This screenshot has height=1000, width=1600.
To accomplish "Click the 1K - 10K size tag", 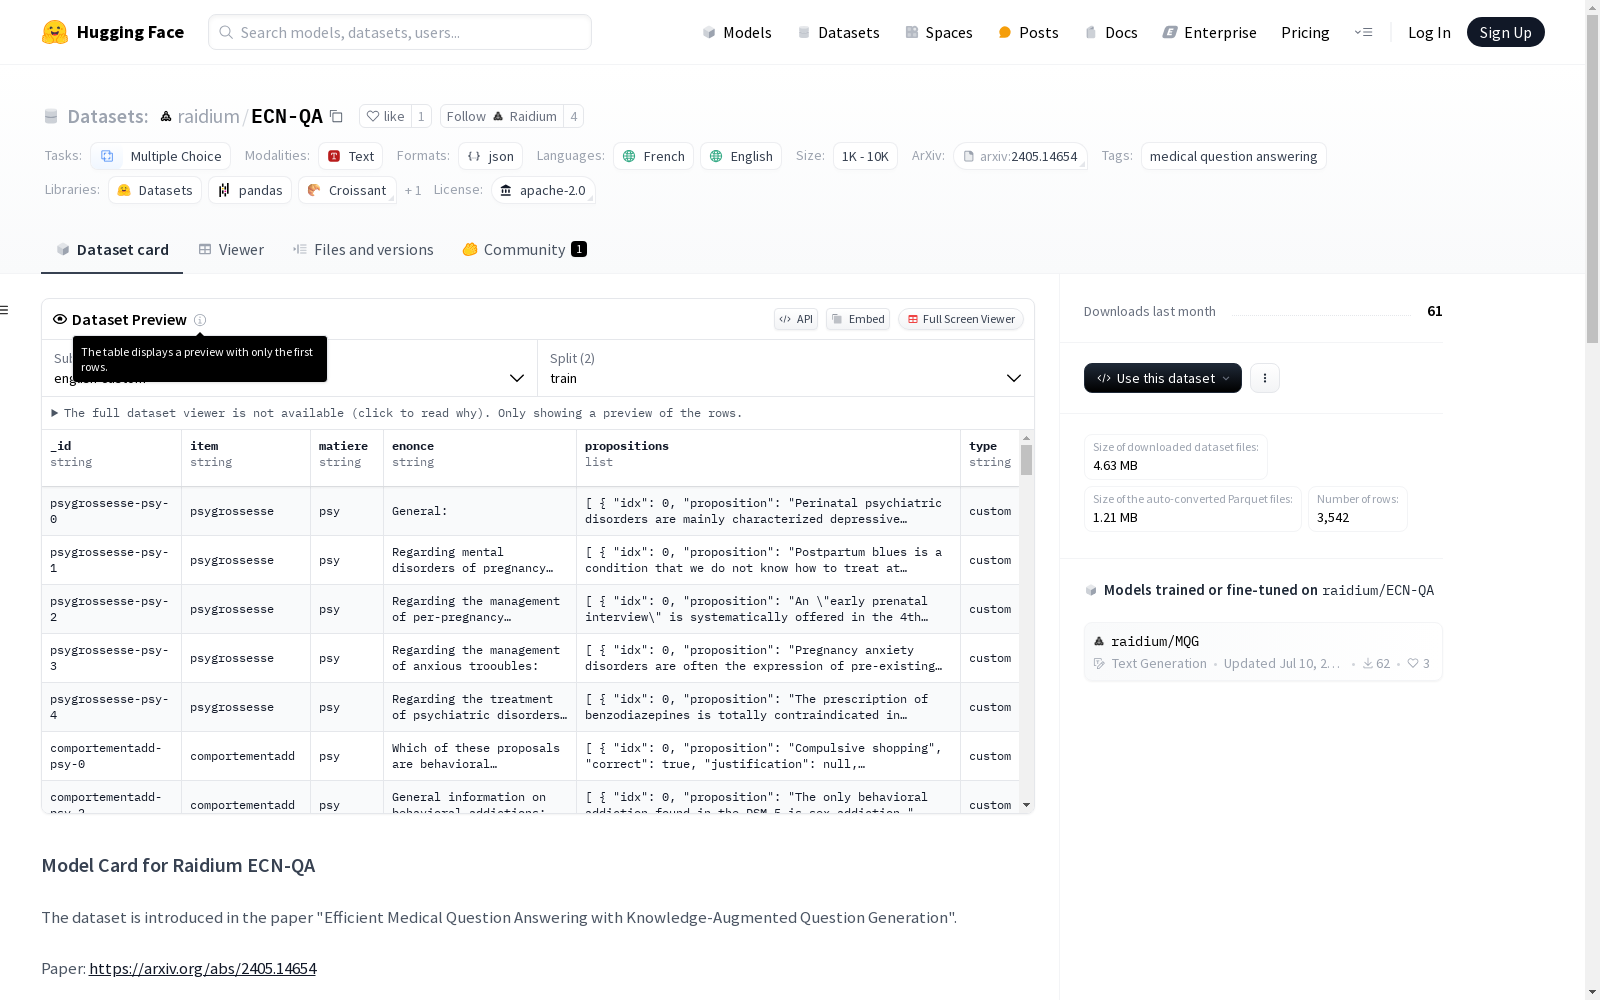I will point(865,156).
